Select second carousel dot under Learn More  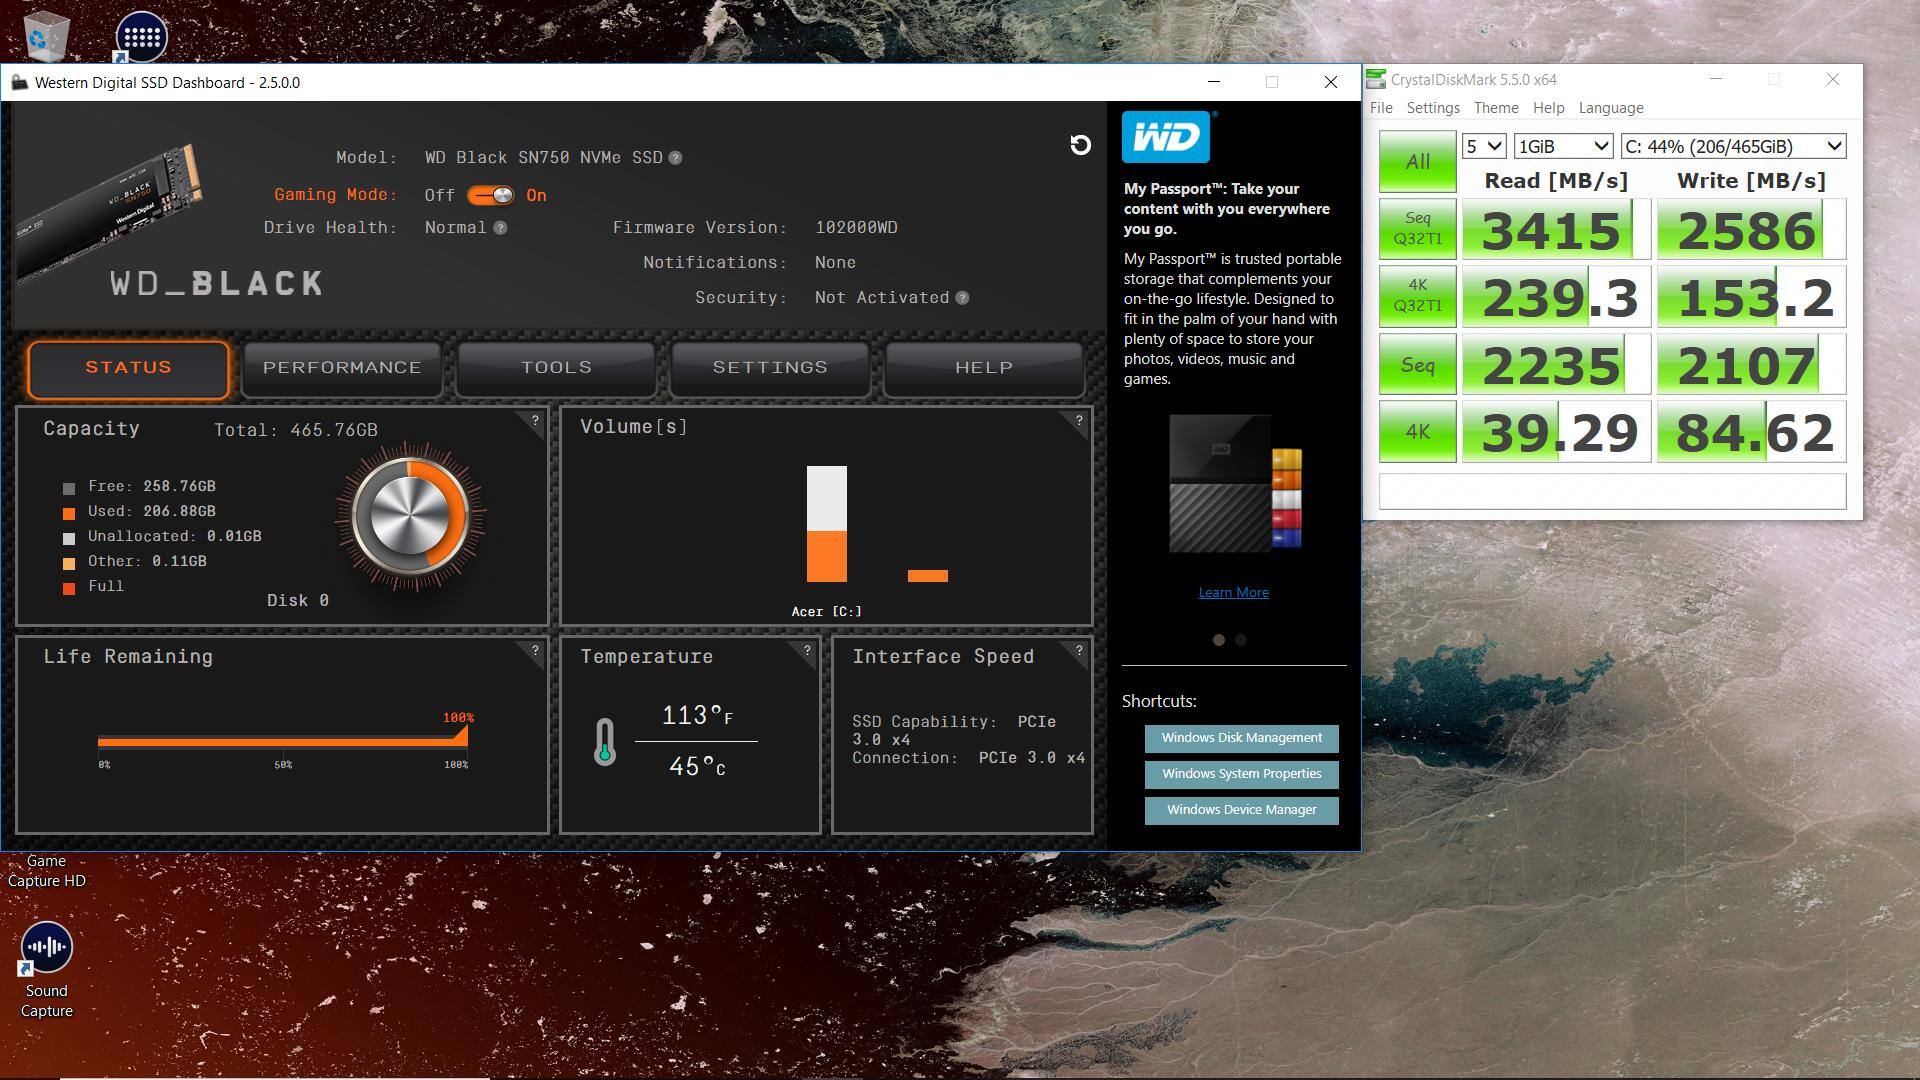click(1241, 640)
